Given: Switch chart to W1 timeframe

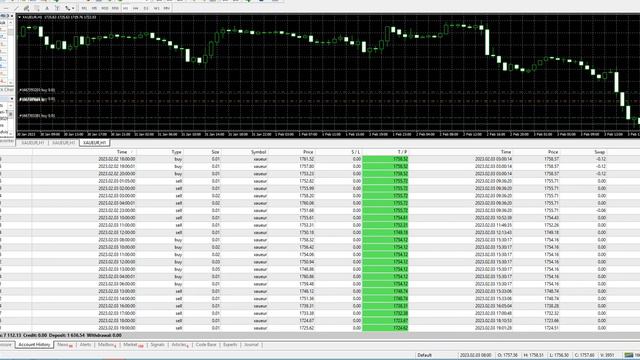Looking at the screenshot, I should point(156,8).
